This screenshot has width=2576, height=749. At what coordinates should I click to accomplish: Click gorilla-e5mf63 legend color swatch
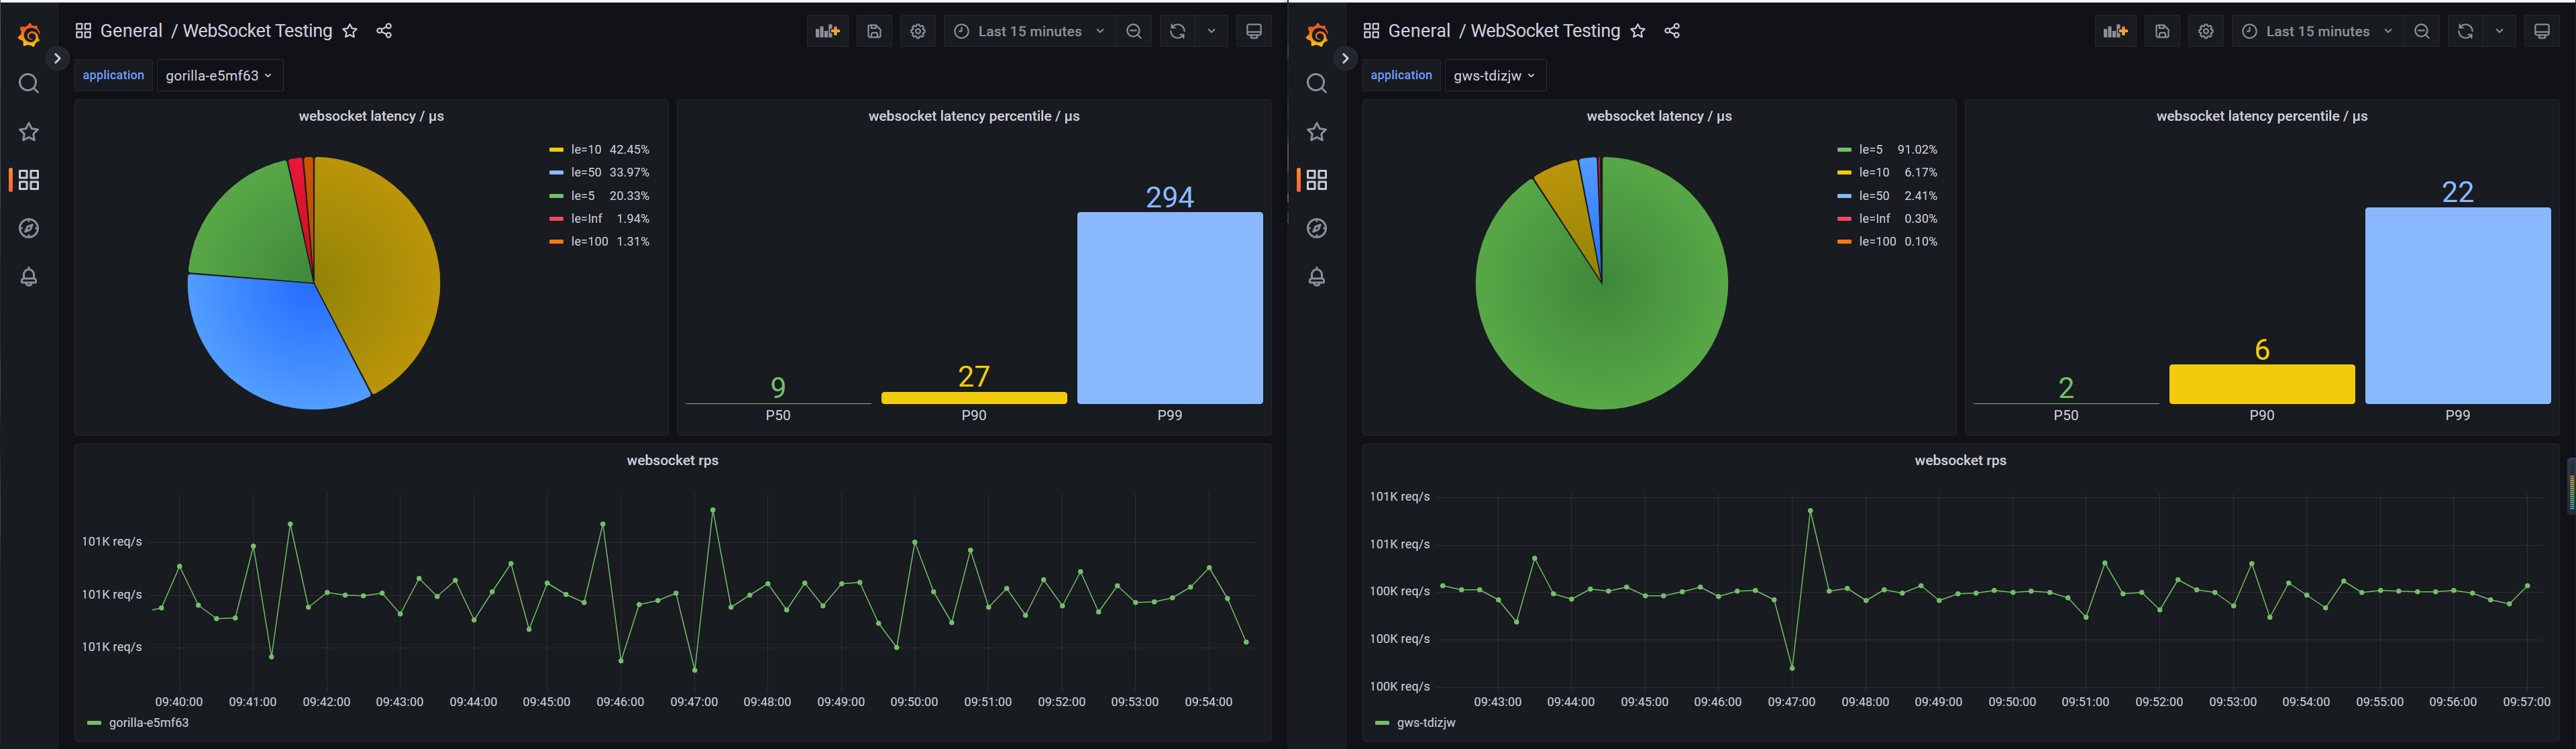(94, 723)
